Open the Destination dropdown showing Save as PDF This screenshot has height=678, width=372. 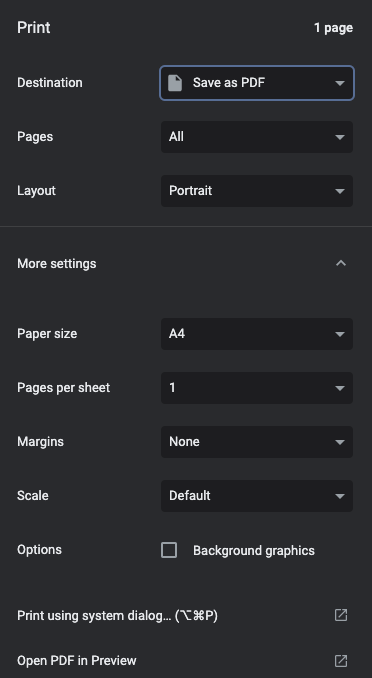[x=257, y=83]
